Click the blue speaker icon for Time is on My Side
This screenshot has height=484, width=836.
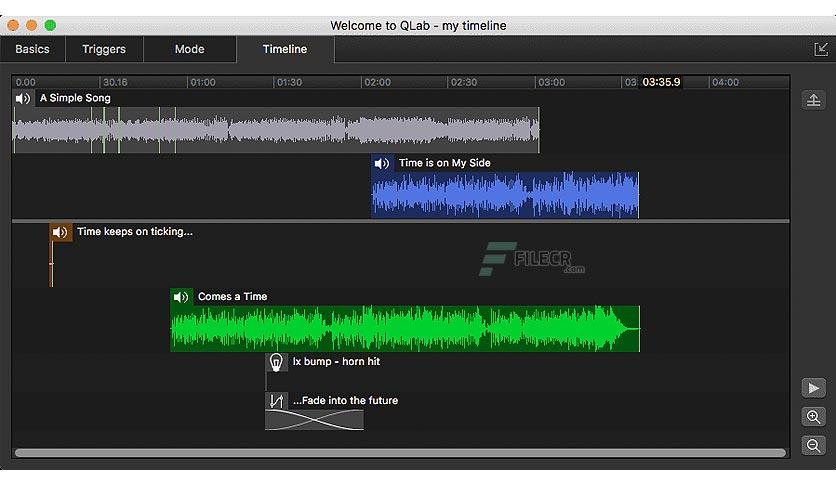tap(382, 163)
